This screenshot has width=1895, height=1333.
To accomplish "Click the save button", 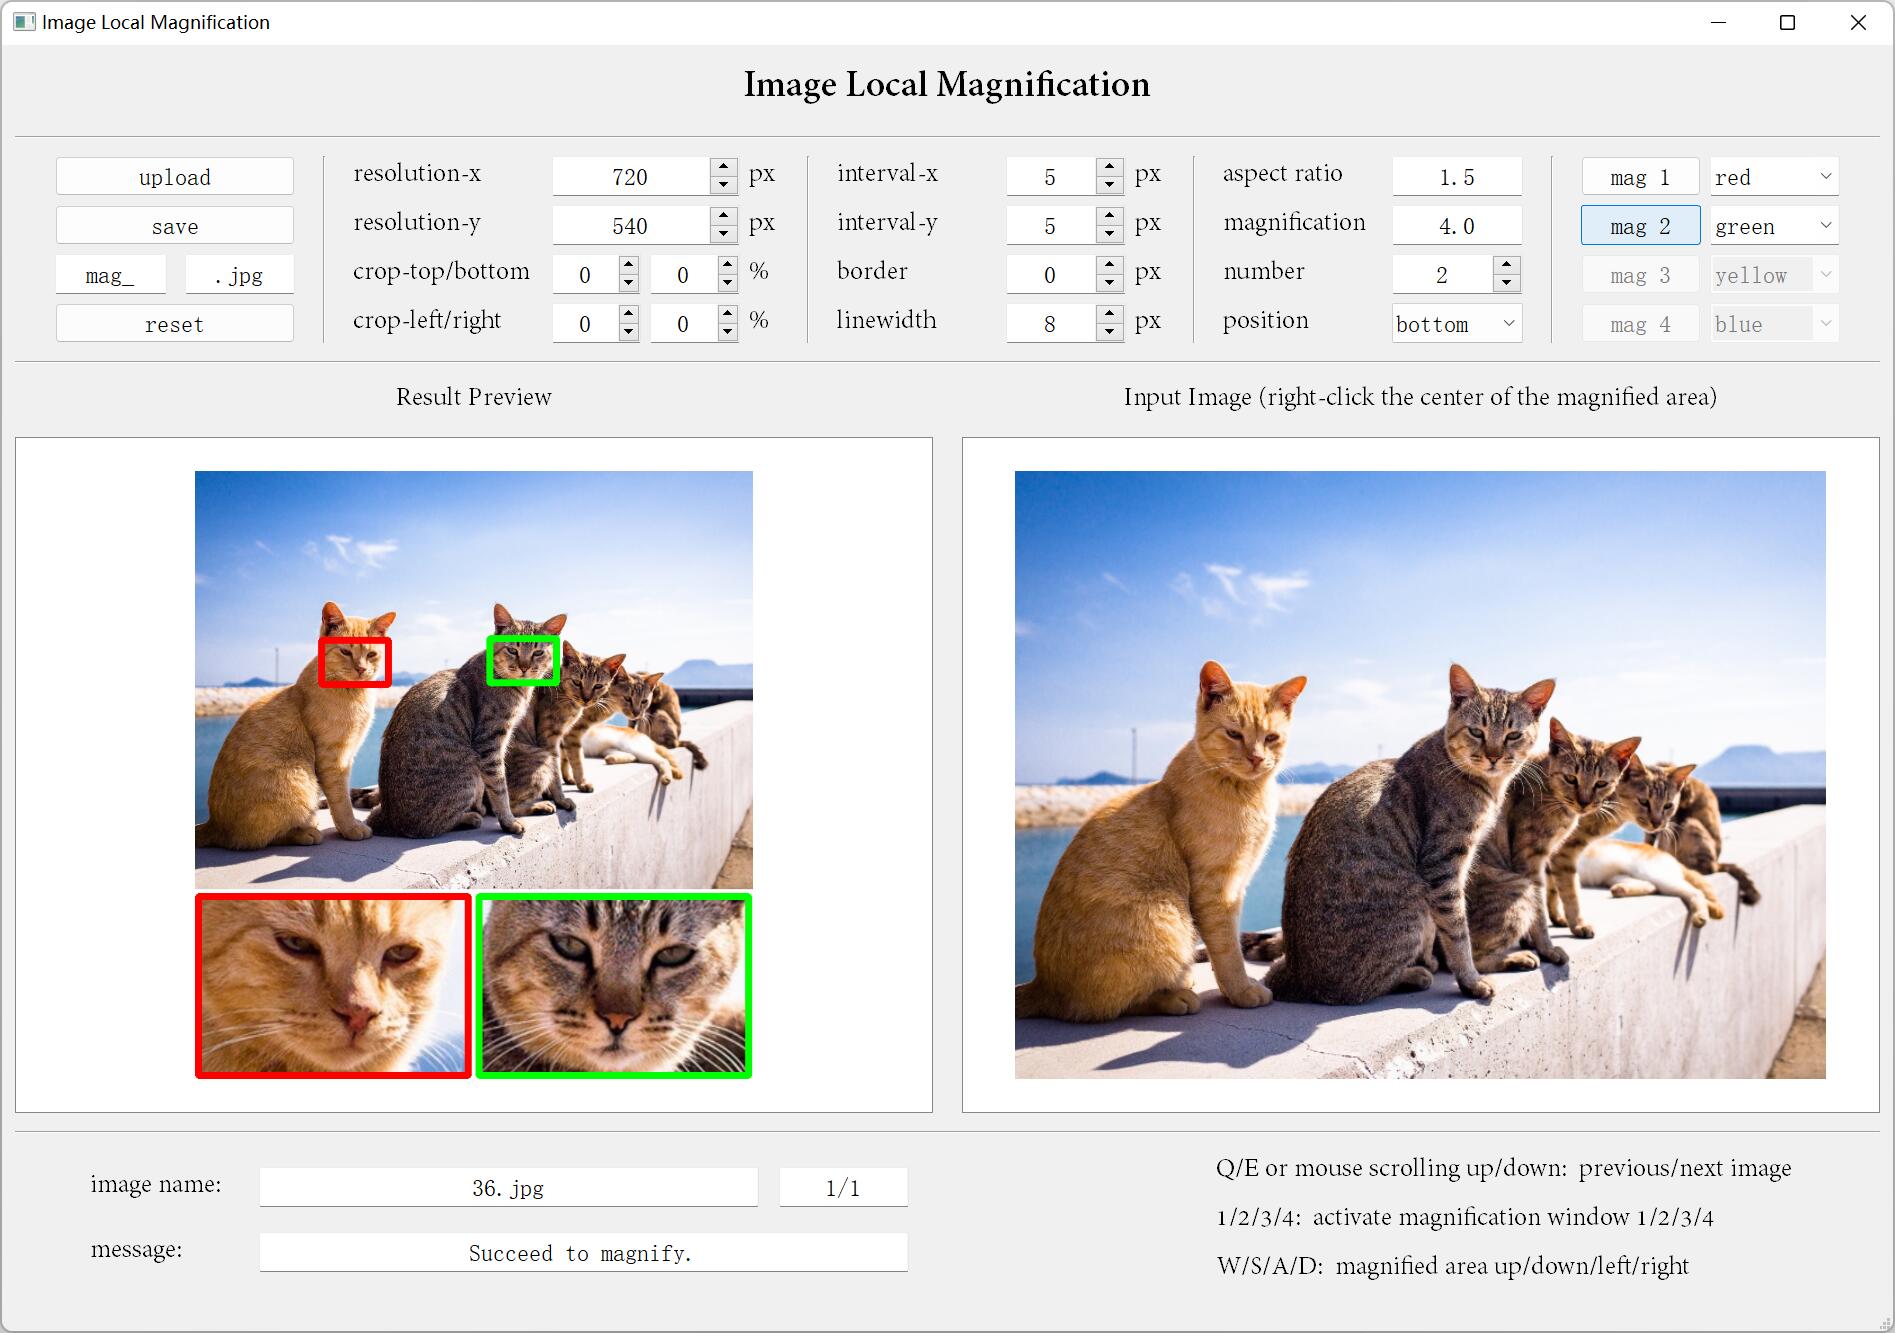I will (175, 226).
